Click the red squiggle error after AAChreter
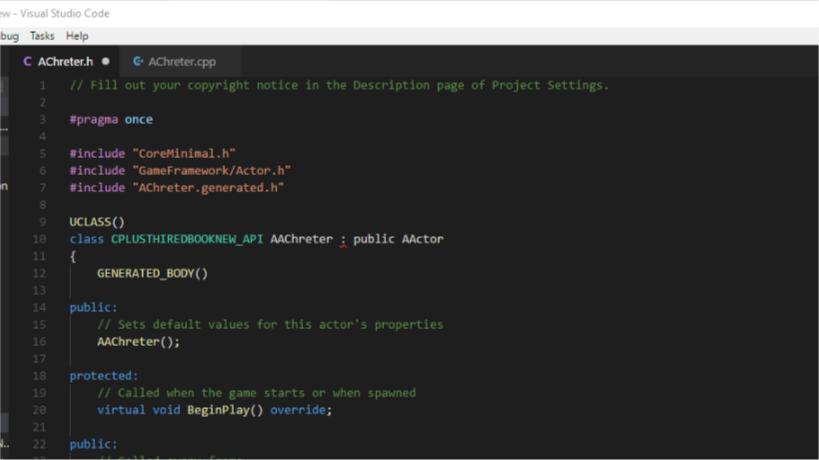 coord(342,242)
